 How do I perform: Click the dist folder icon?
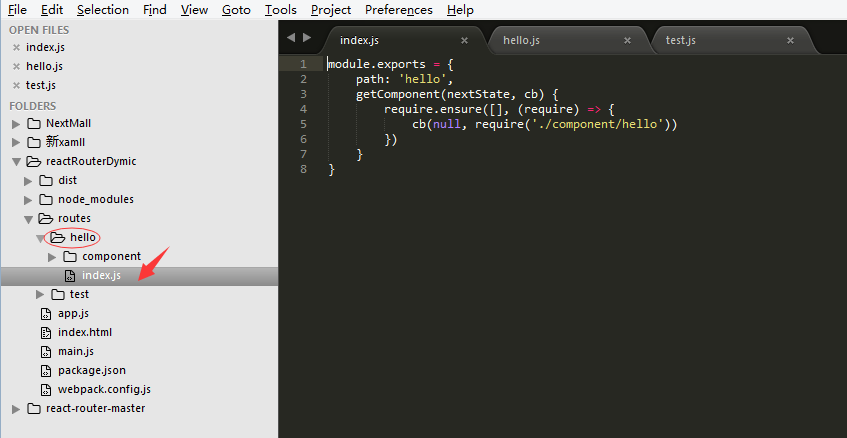(x=46, y=180)
